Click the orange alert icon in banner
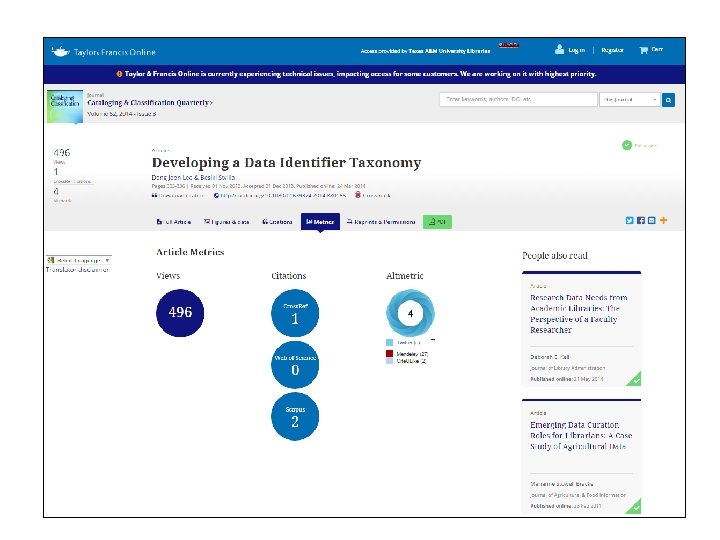The width and height of the screenshot is (720, 540). (119, 74)
